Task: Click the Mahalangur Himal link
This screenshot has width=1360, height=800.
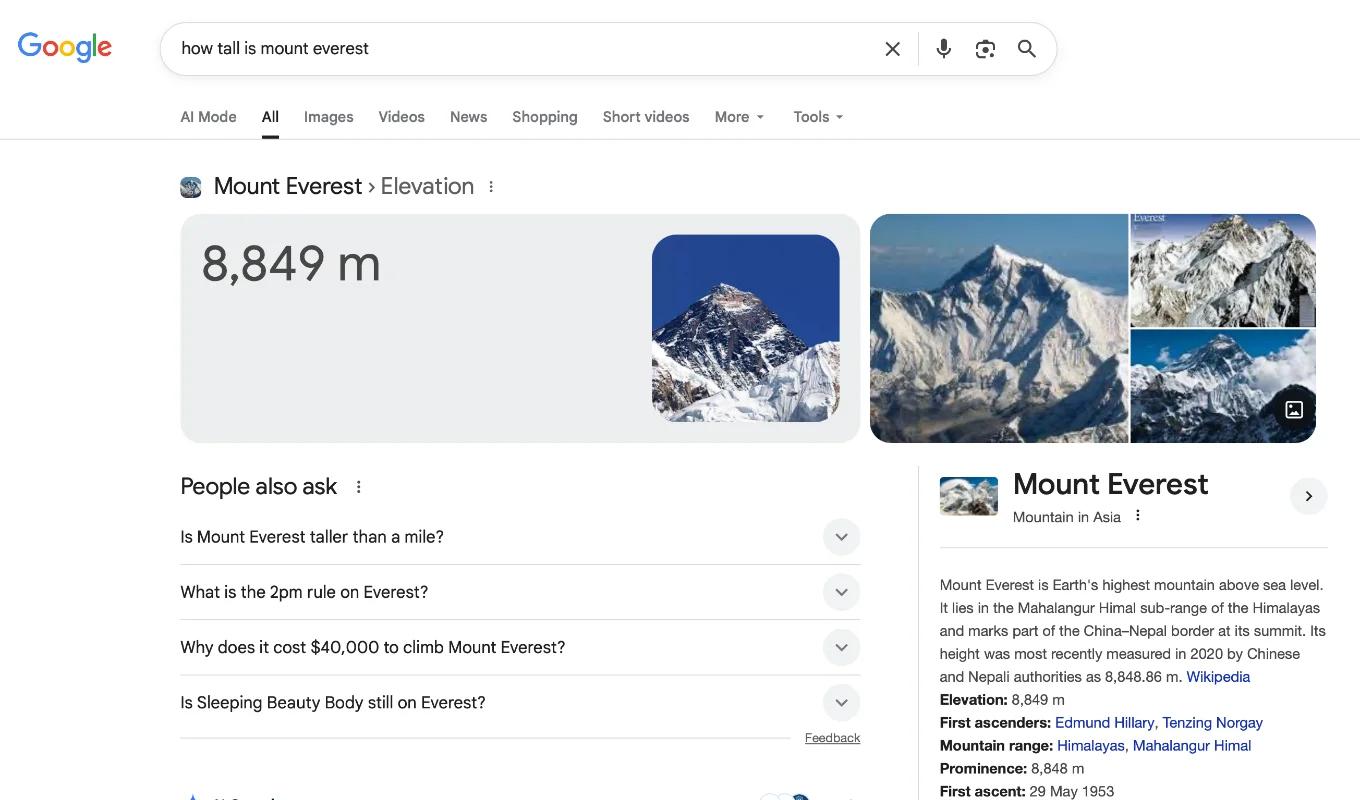Action: point(1192,746)
